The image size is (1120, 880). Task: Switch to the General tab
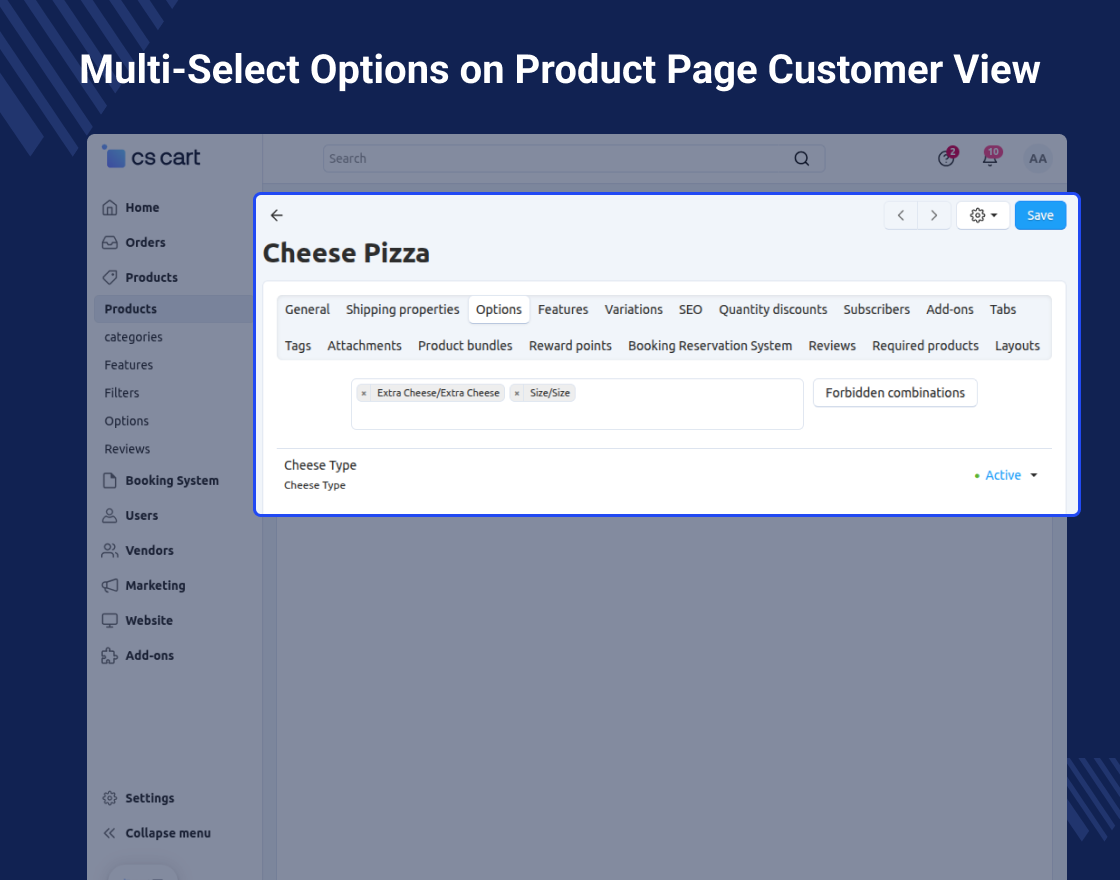307,310
